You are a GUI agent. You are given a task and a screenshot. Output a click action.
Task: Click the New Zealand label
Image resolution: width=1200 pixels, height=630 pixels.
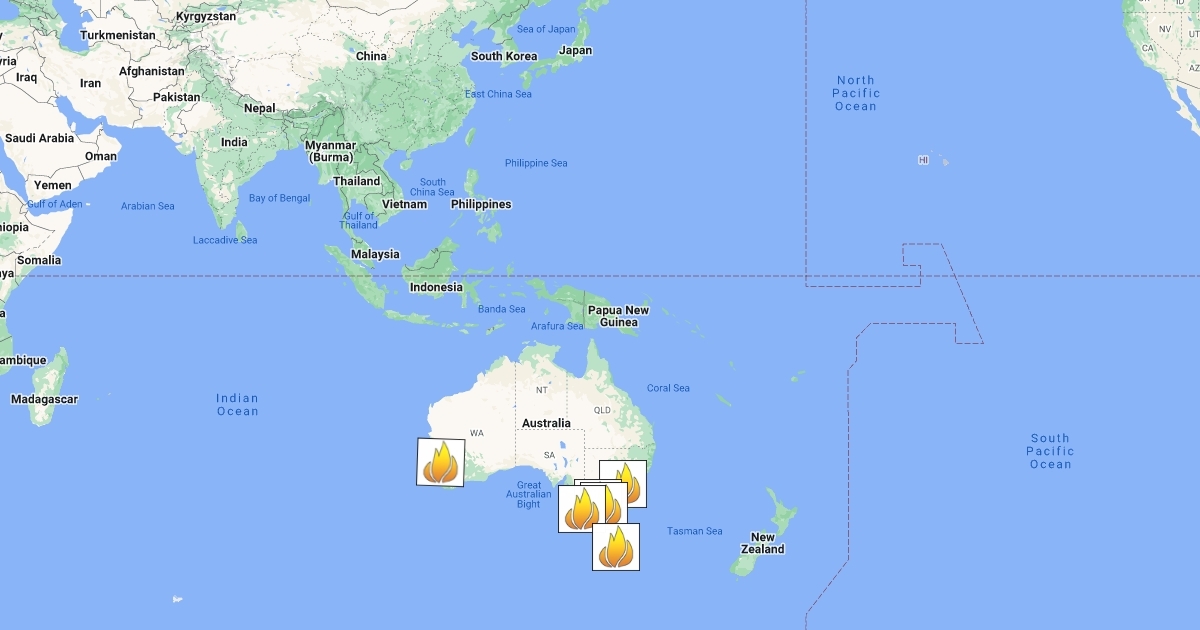pos(763,543)
